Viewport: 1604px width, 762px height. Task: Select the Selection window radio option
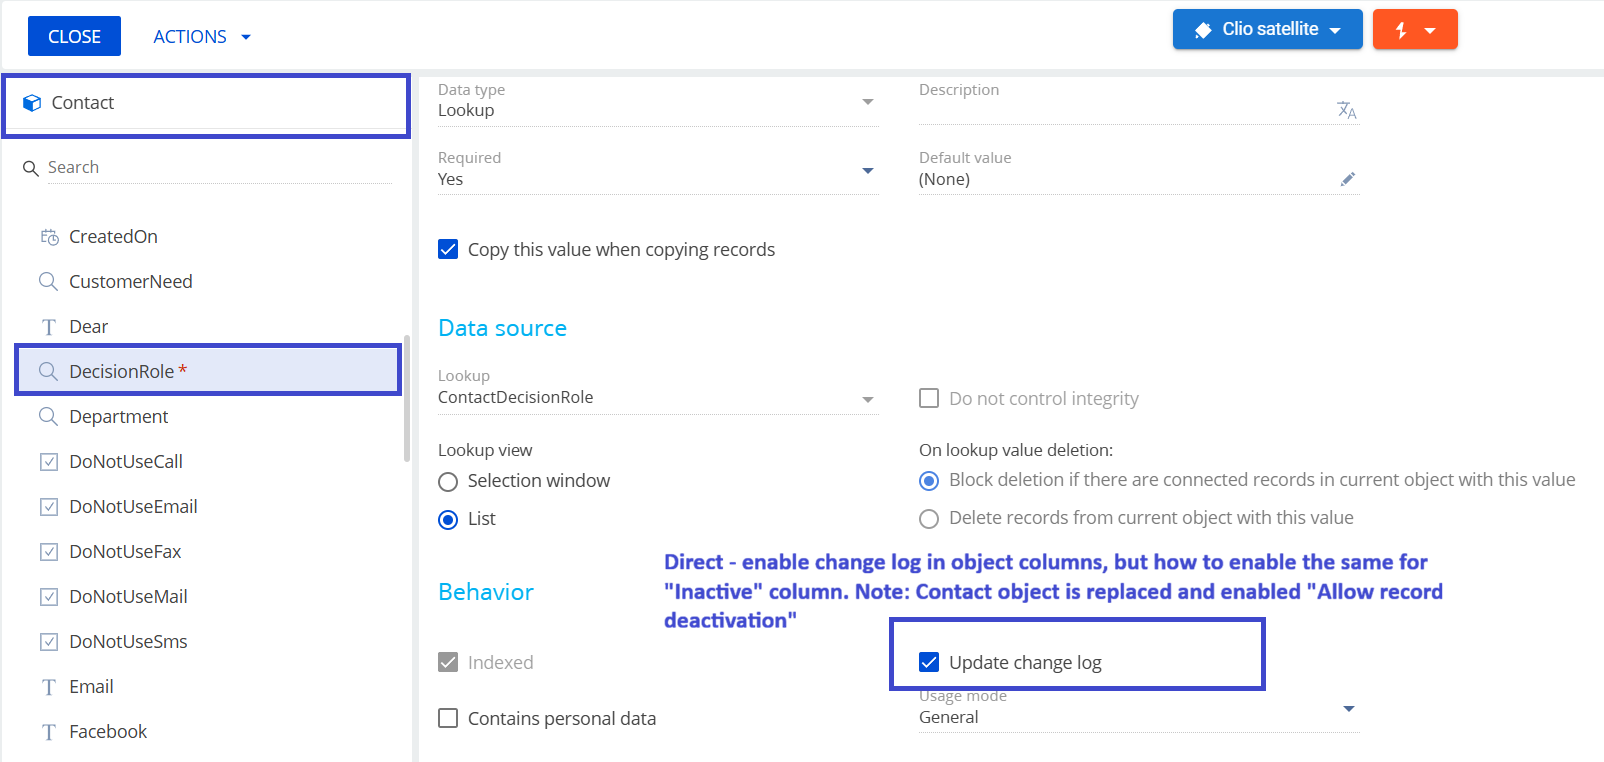click(448, 481)
